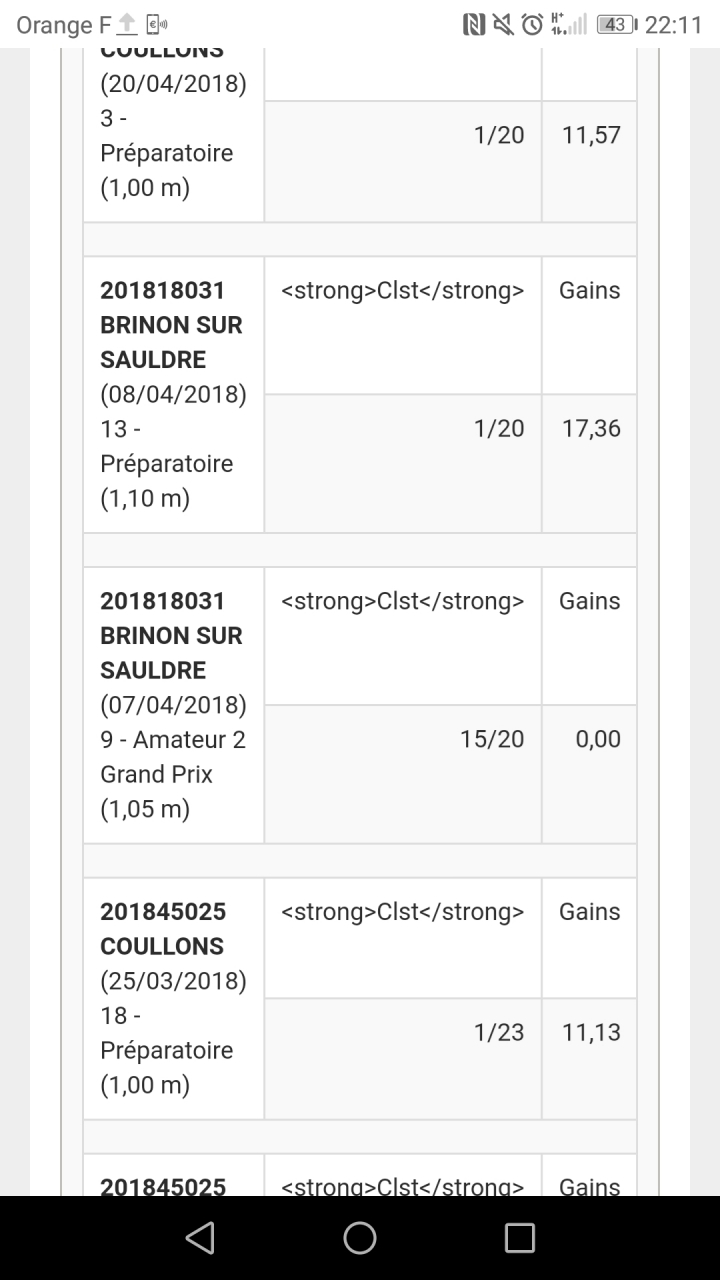Image resolution: width=720 pixels, height=1280 pixels.
Task: Tap the 11,57 gains value
Action: click(591, 135)
